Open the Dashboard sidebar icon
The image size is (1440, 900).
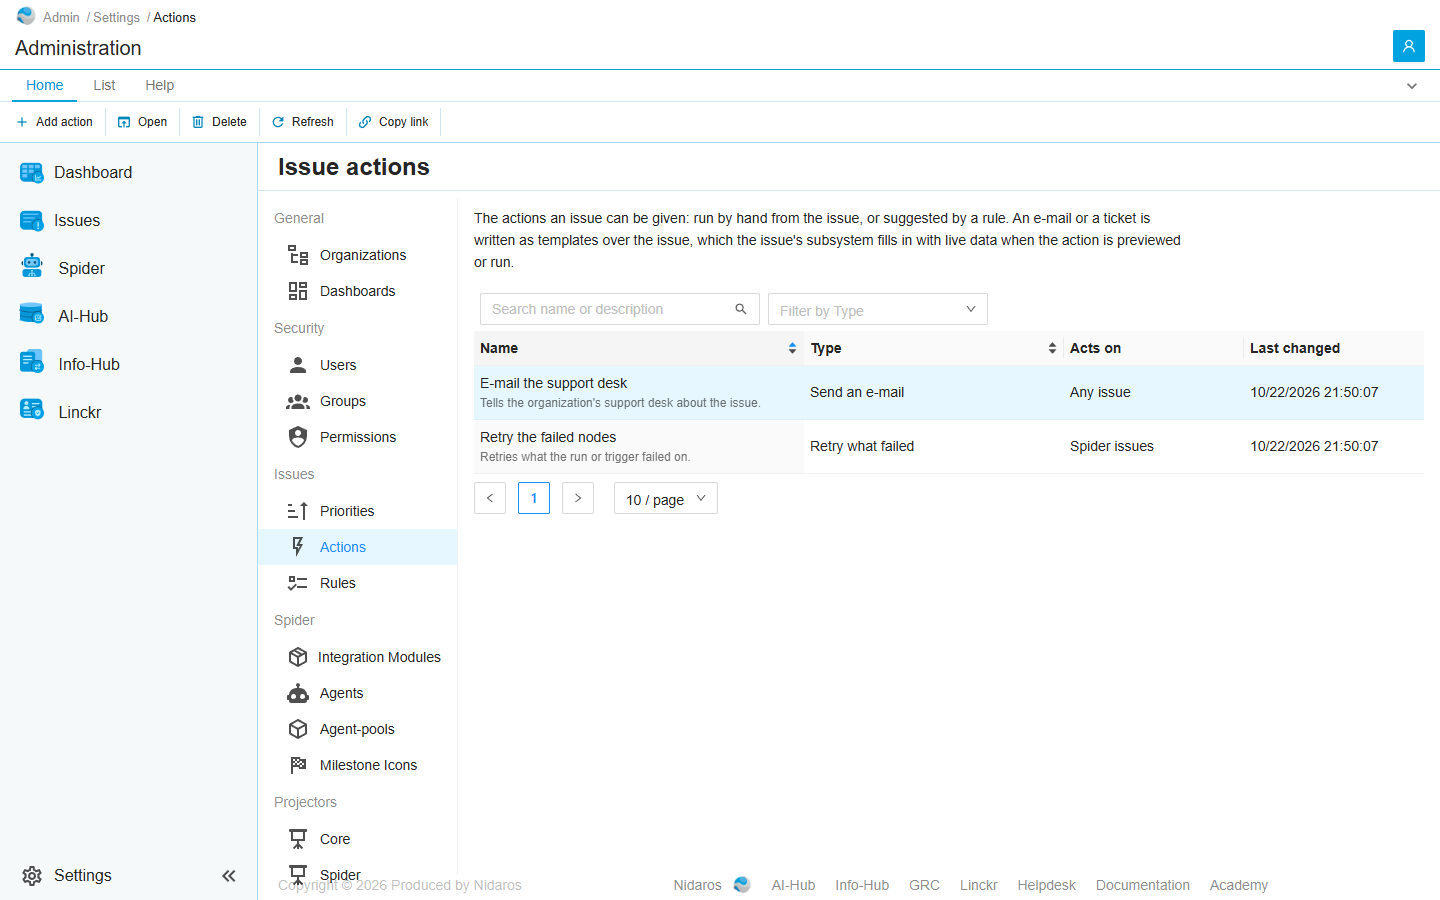pos(32,173)
